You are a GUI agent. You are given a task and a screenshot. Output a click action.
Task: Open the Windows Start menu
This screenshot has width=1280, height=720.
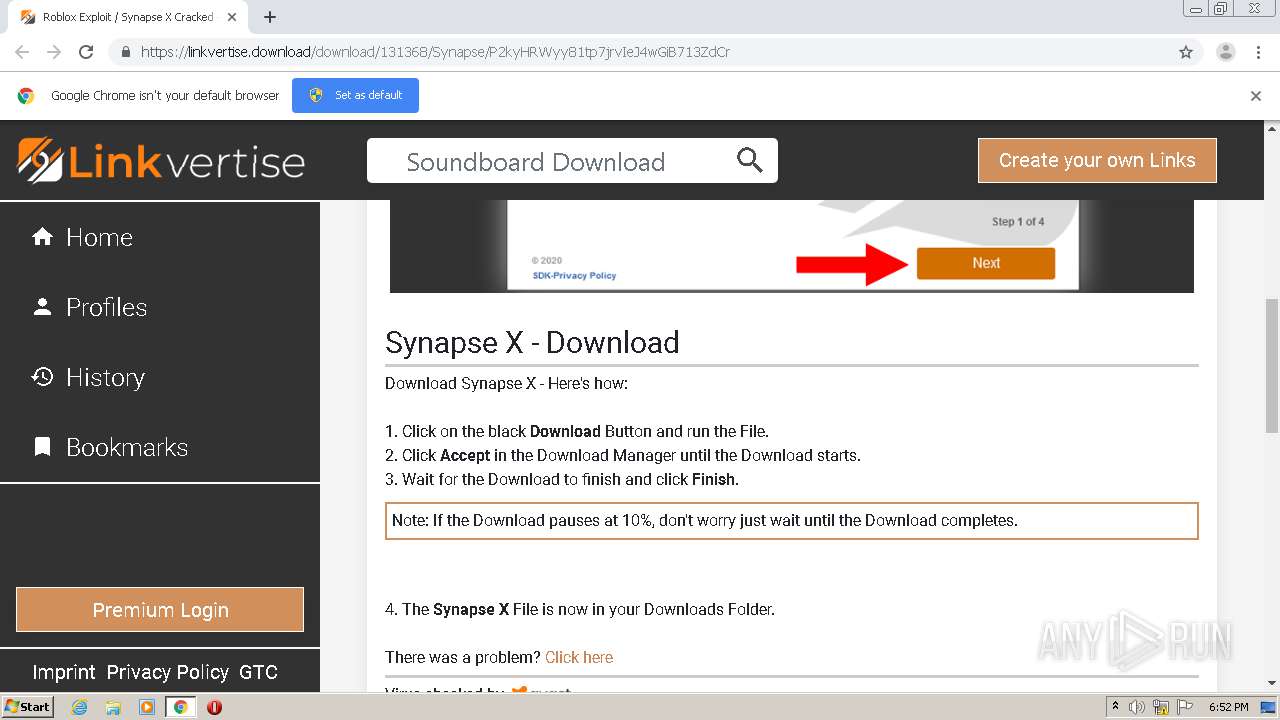click(x=27, y=706)
